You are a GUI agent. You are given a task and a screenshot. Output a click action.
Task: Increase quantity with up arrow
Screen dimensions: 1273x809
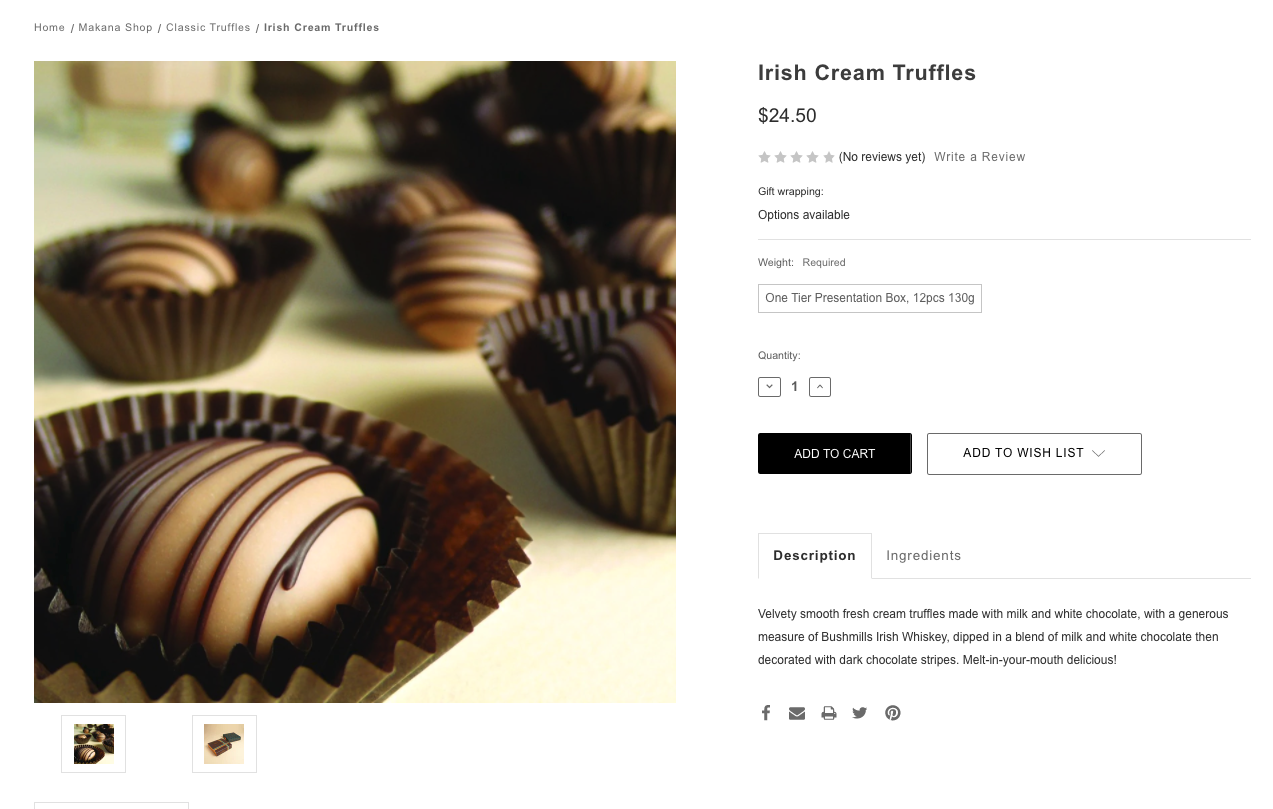820,387
